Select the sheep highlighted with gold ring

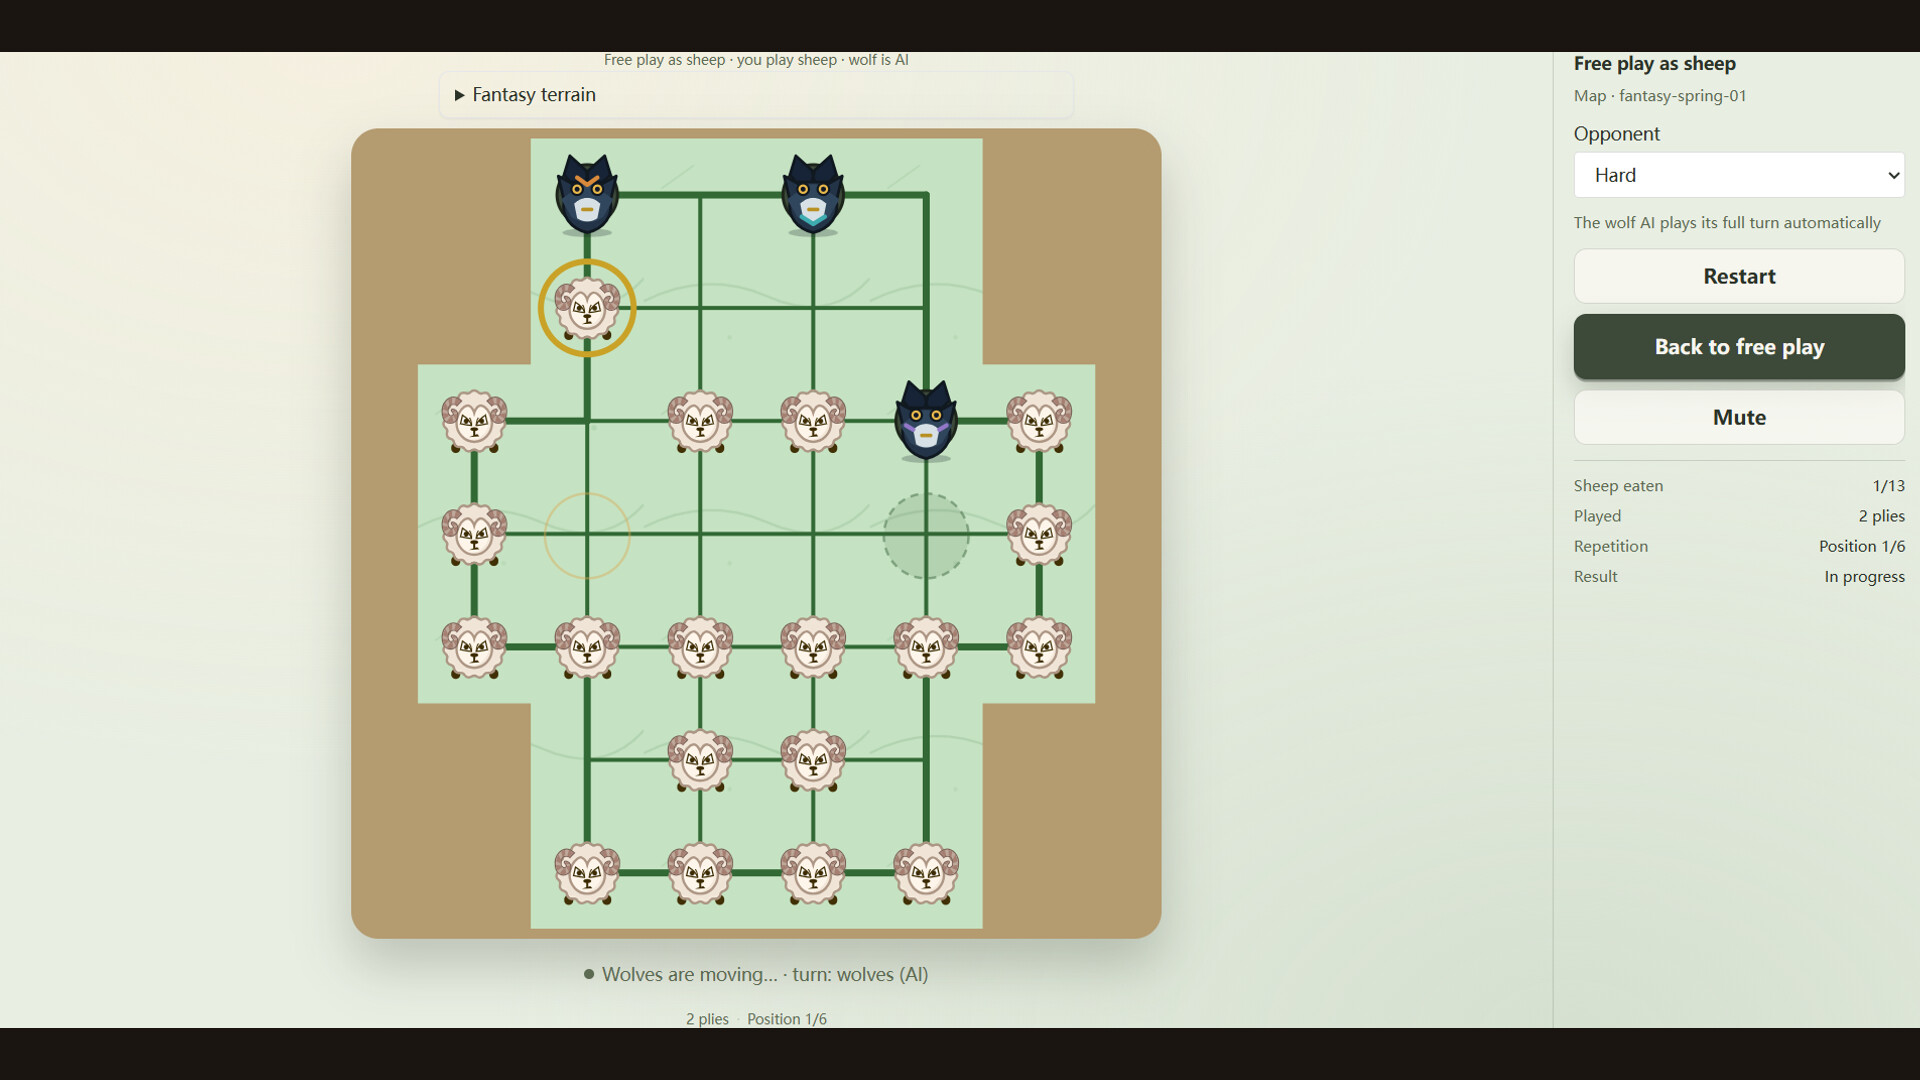pyautogui.click(x=587, y=308)
